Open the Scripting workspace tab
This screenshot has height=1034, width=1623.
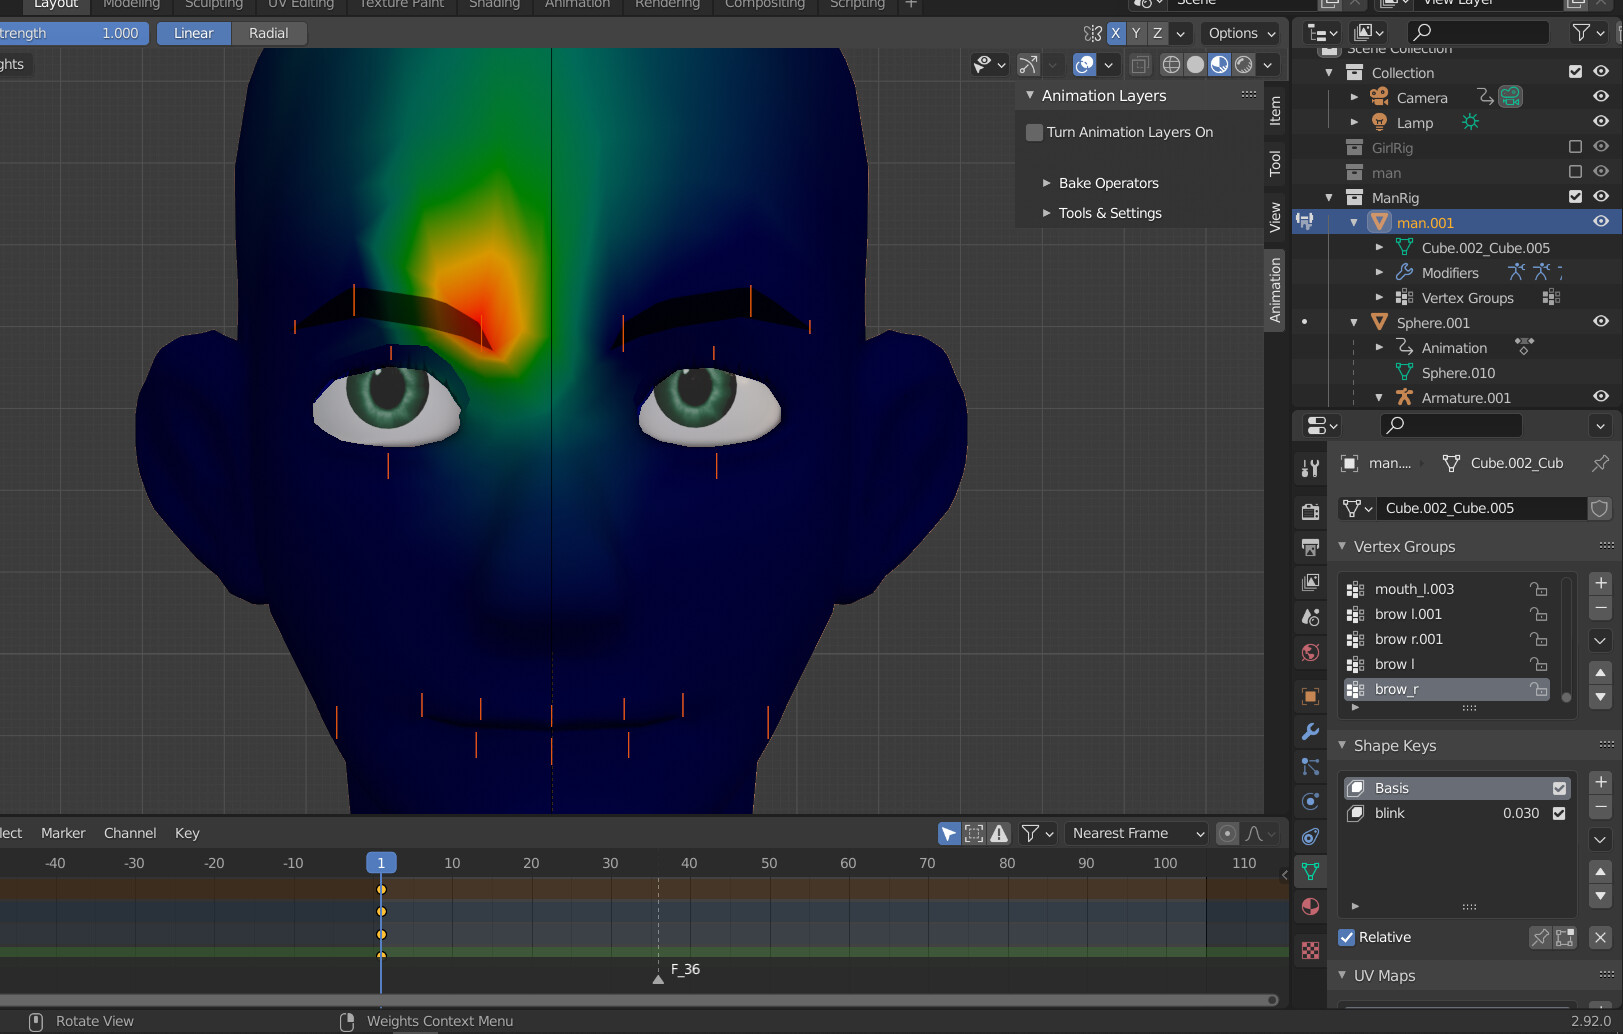click(856, 5)
